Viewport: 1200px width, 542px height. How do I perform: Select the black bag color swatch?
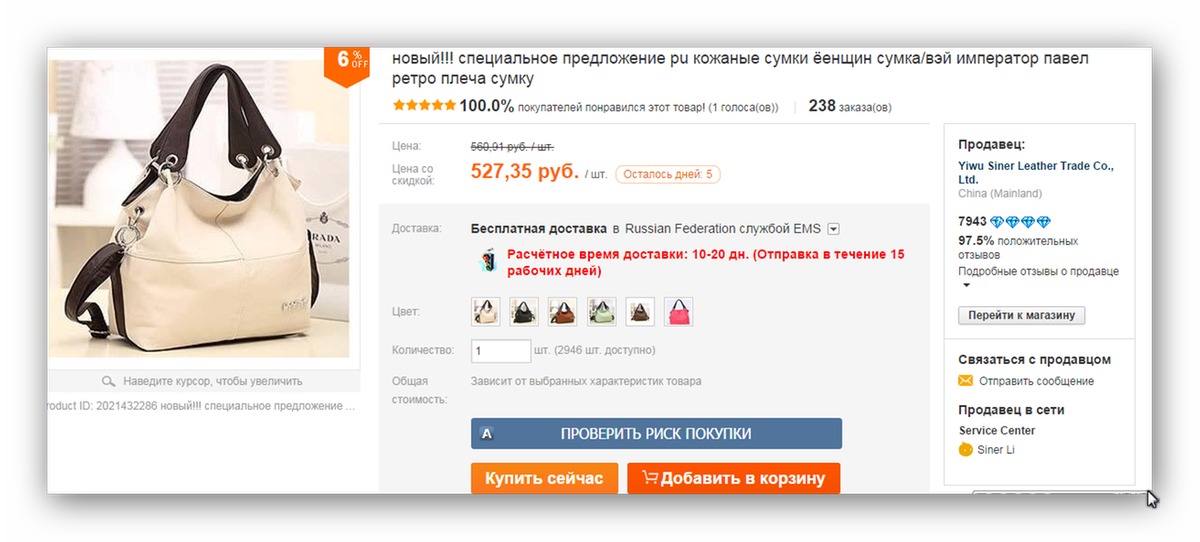pos(524,312)
